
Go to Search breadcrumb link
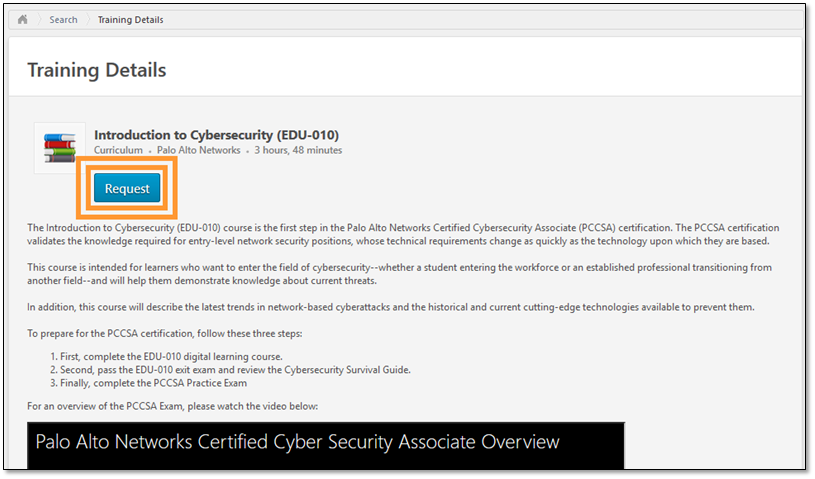point(63,20)
